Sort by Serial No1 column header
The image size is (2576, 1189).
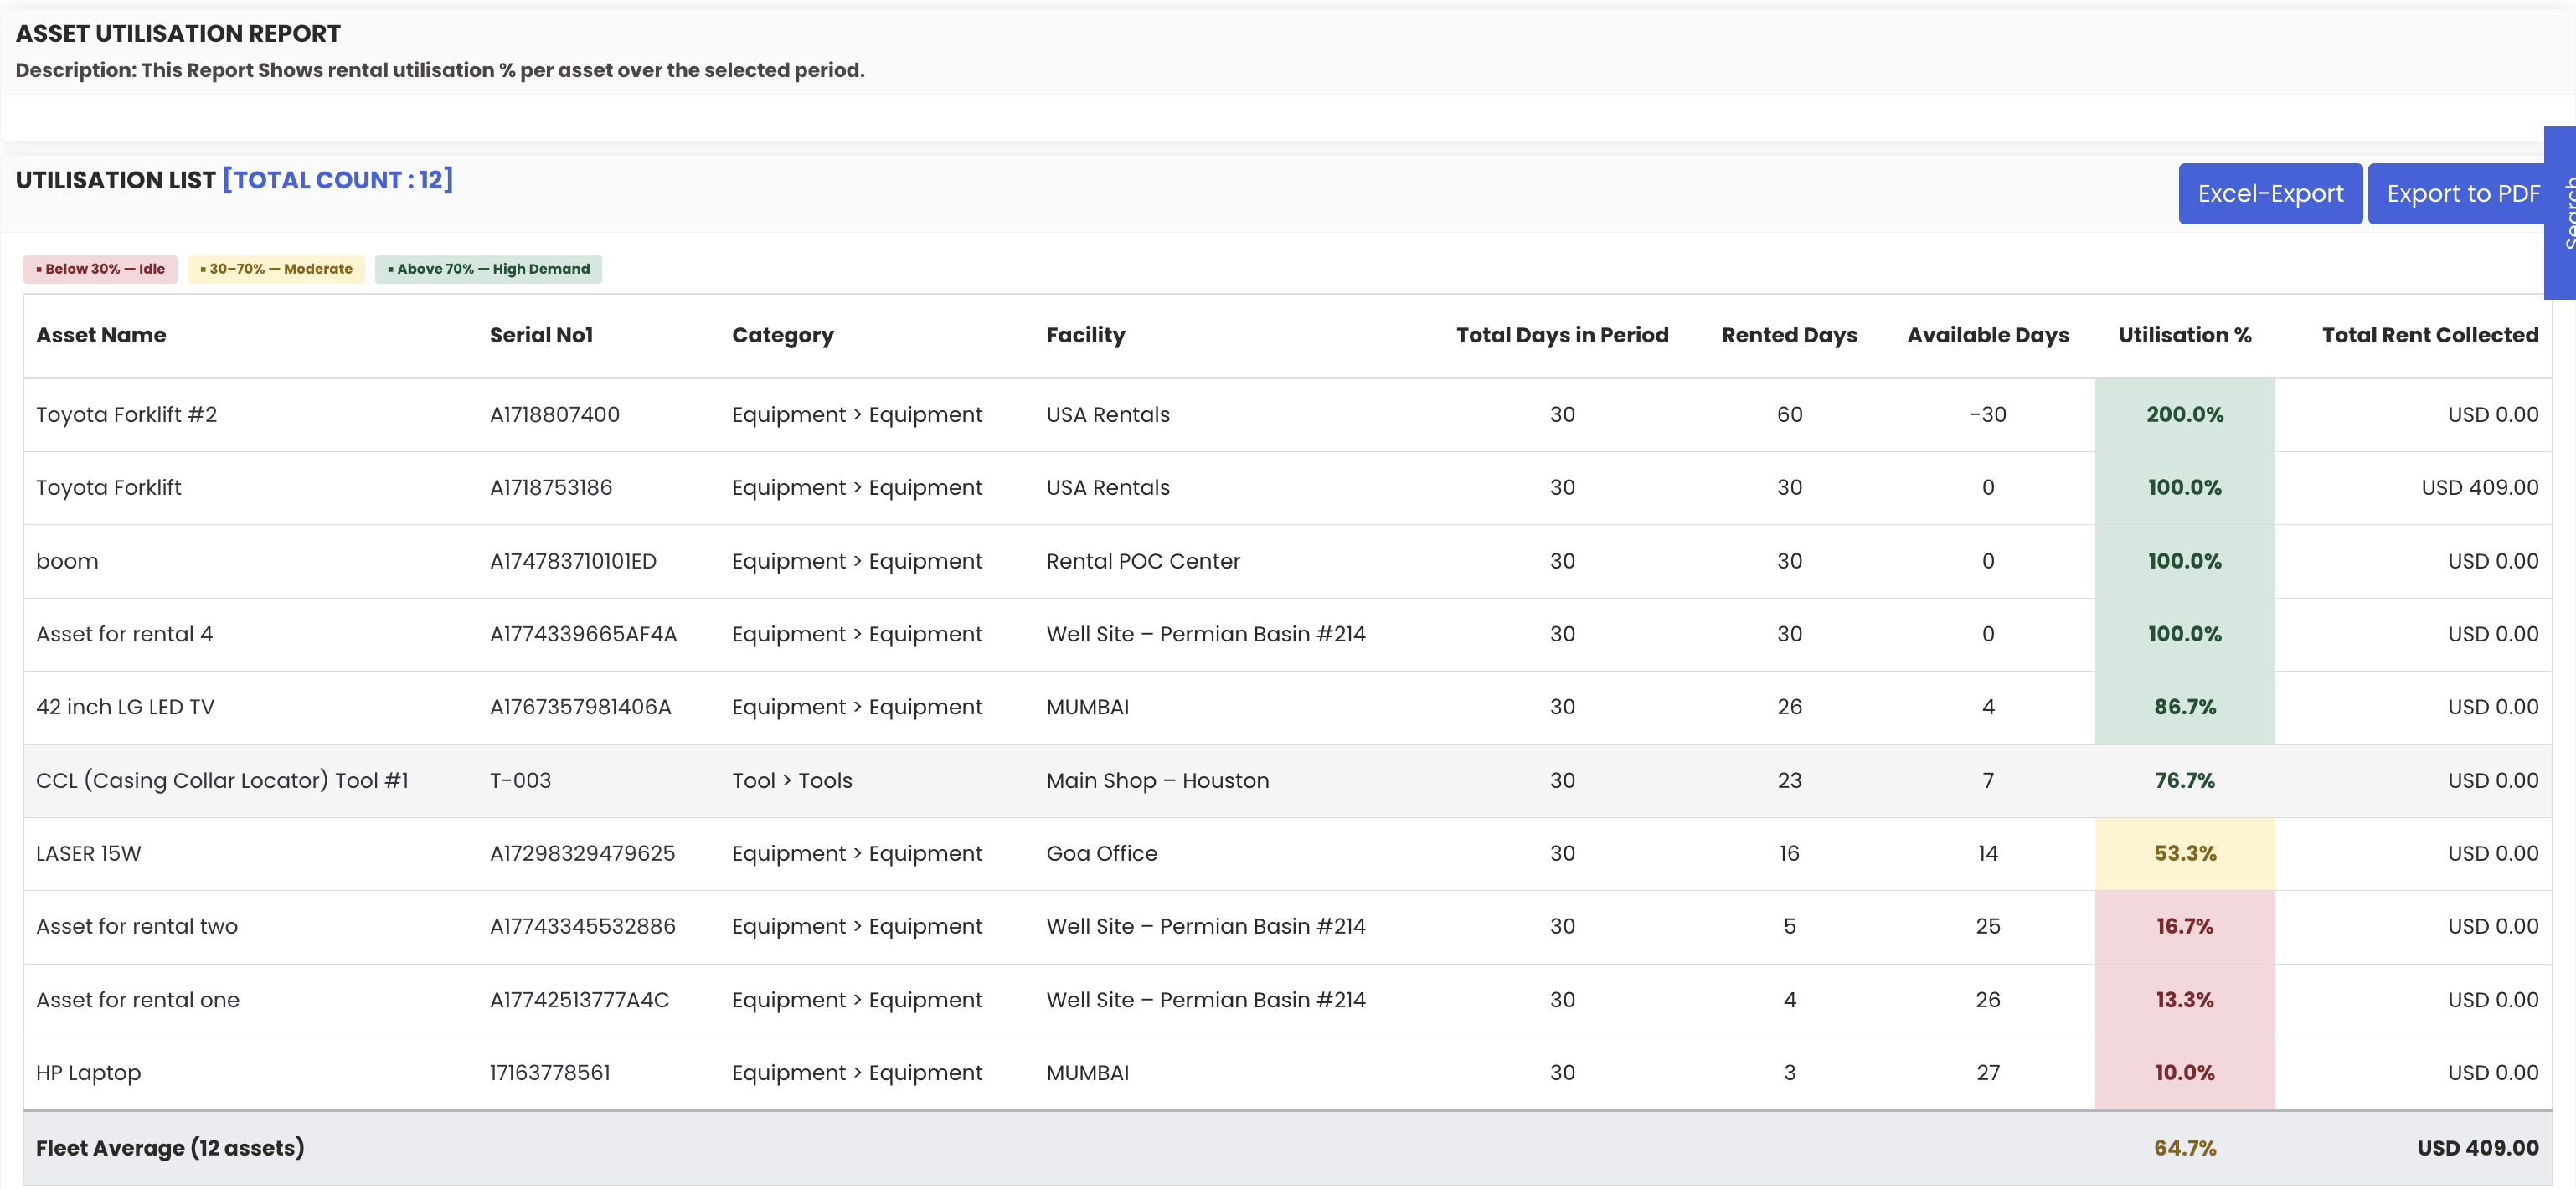pos(541,335)
